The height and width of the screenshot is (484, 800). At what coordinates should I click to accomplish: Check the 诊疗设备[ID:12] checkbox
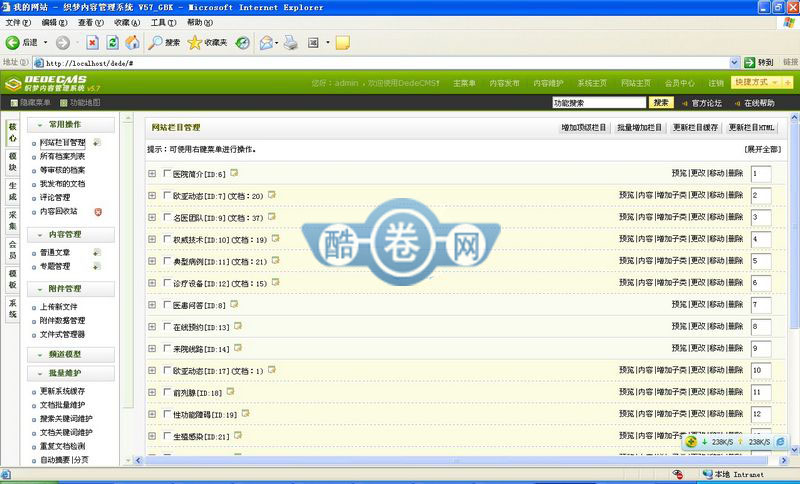(x=167, y=283)
